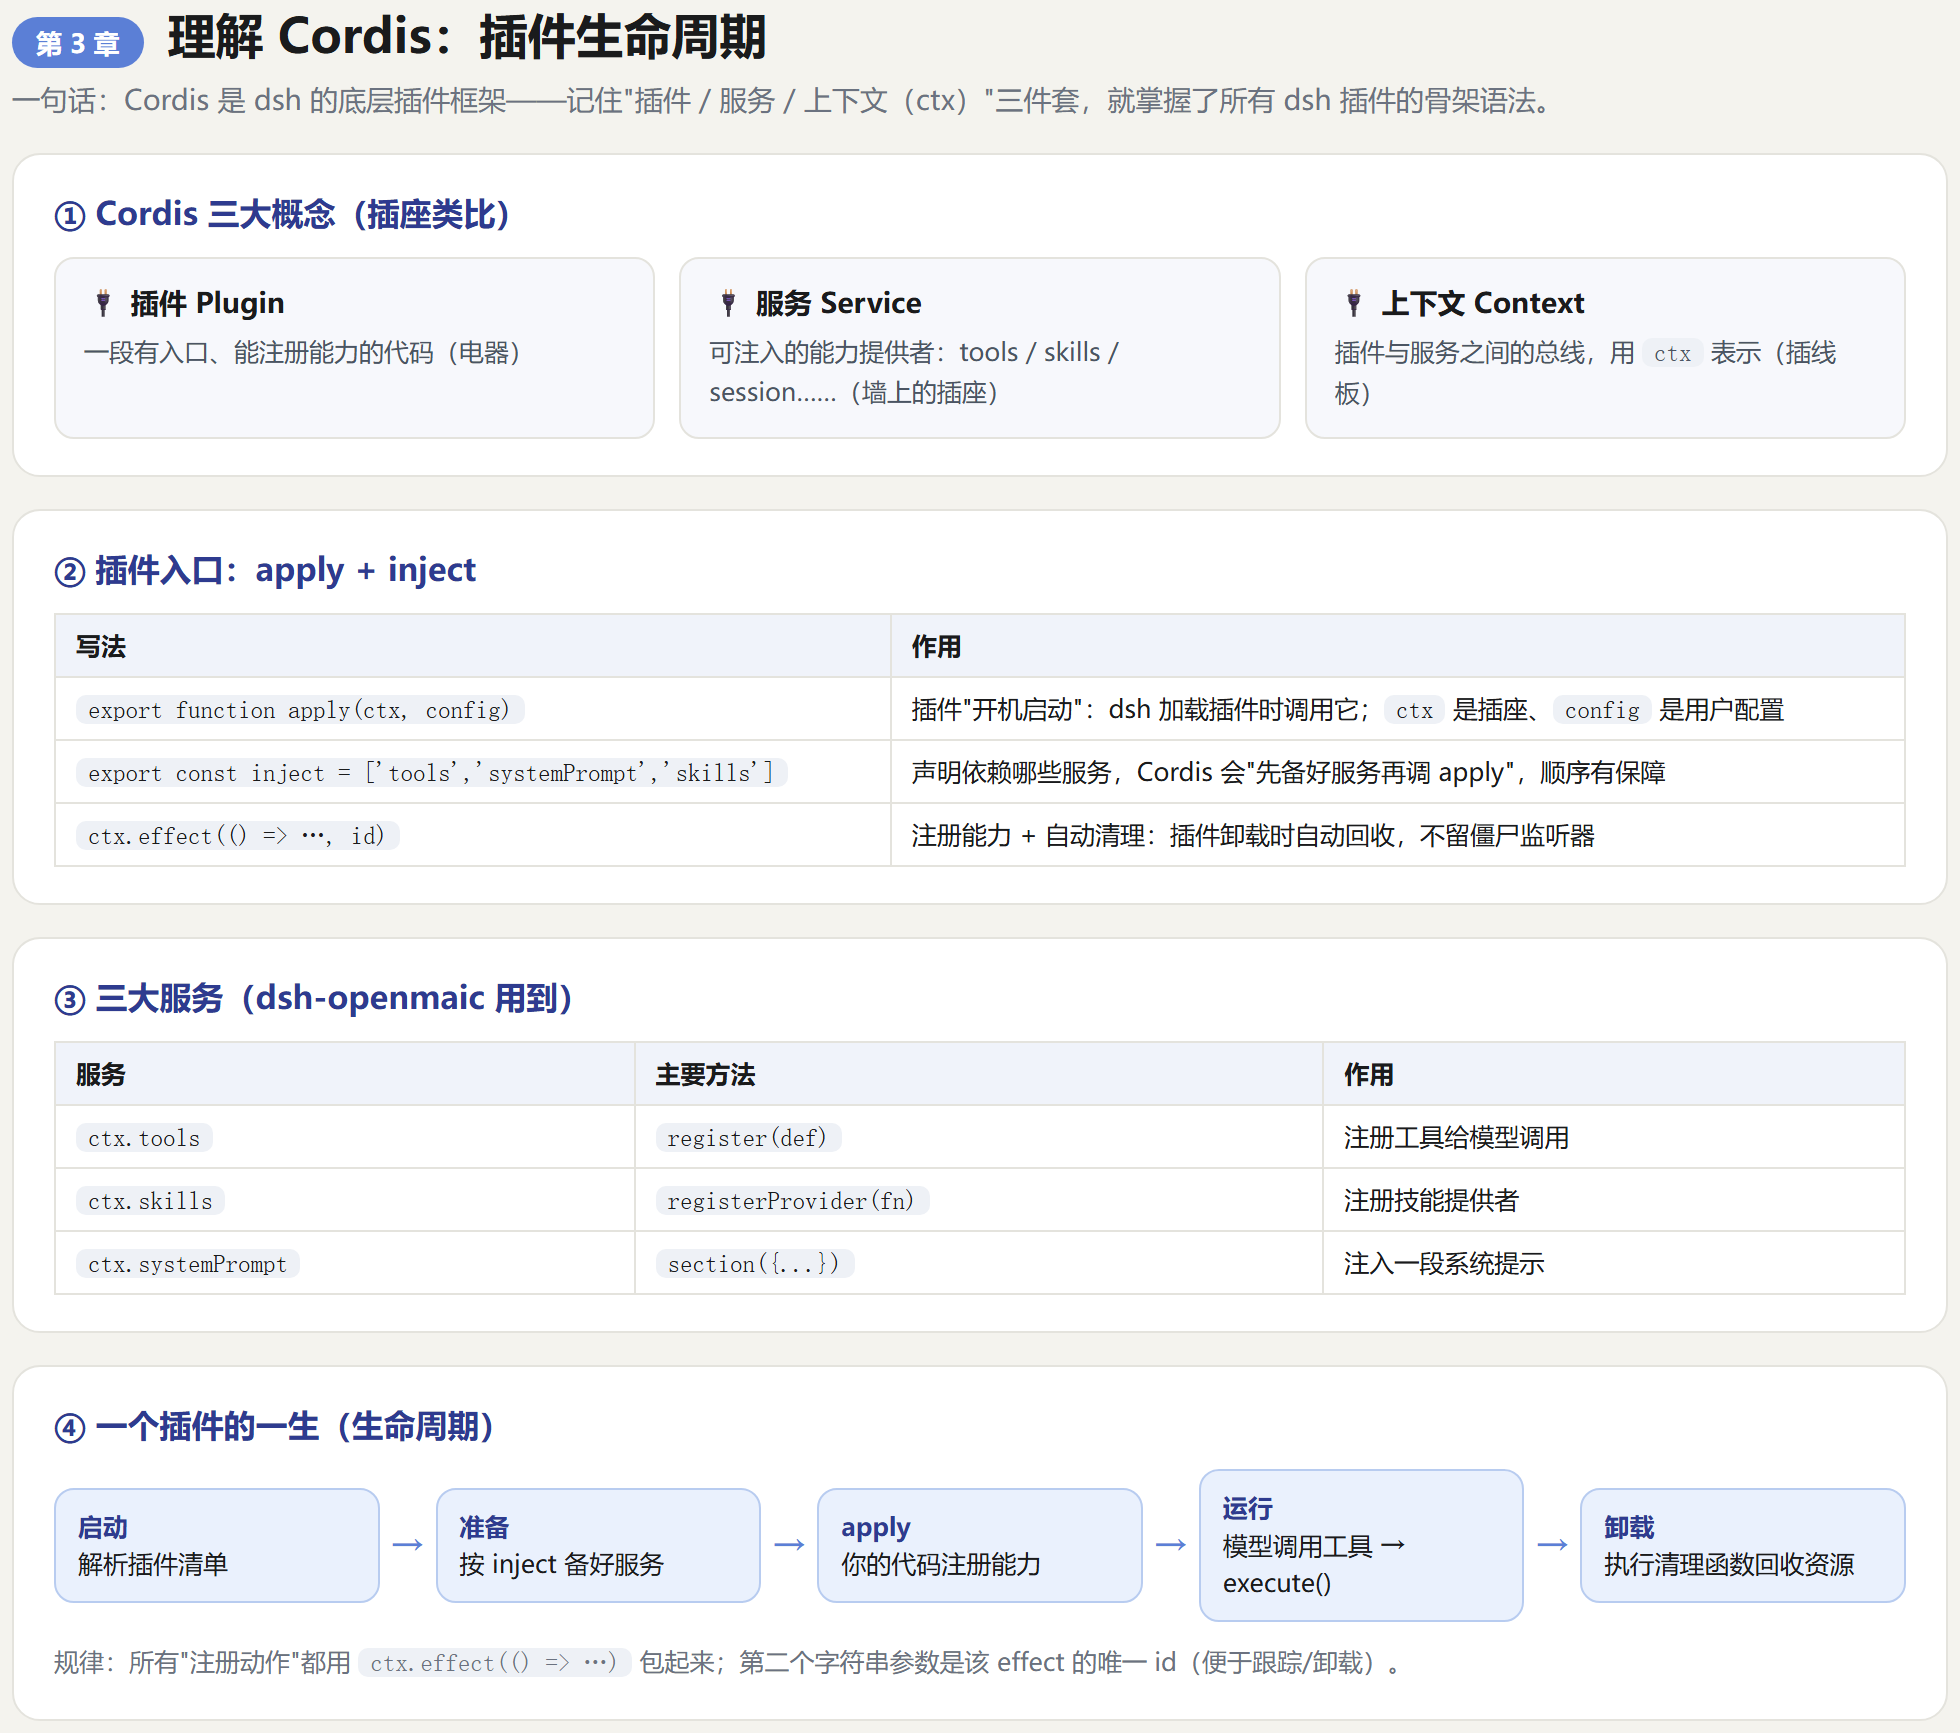Select the page title 理解 Cordis：插件生命周期
The image size is (1960, 1733).
tap(466, 37)
